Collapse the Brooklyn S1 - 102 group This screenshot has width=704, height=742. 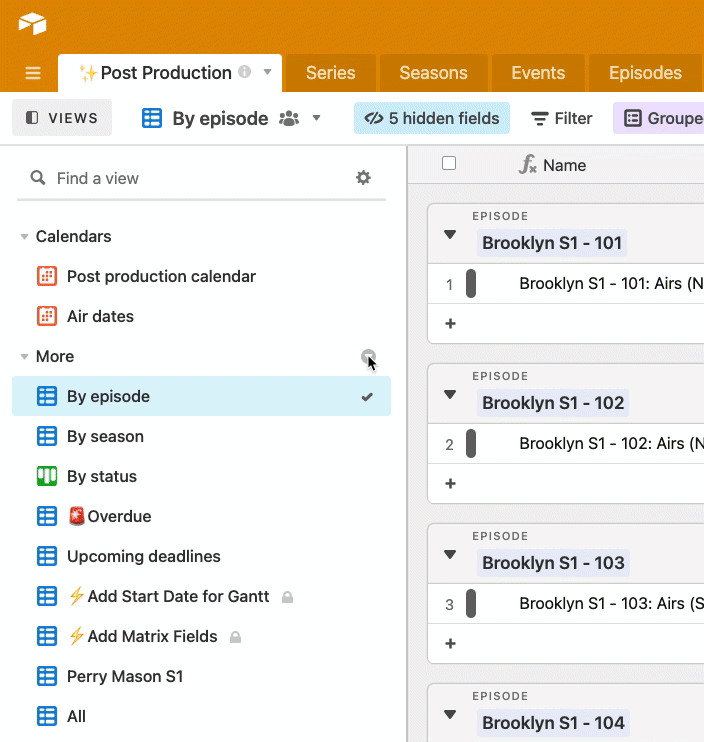450,394
